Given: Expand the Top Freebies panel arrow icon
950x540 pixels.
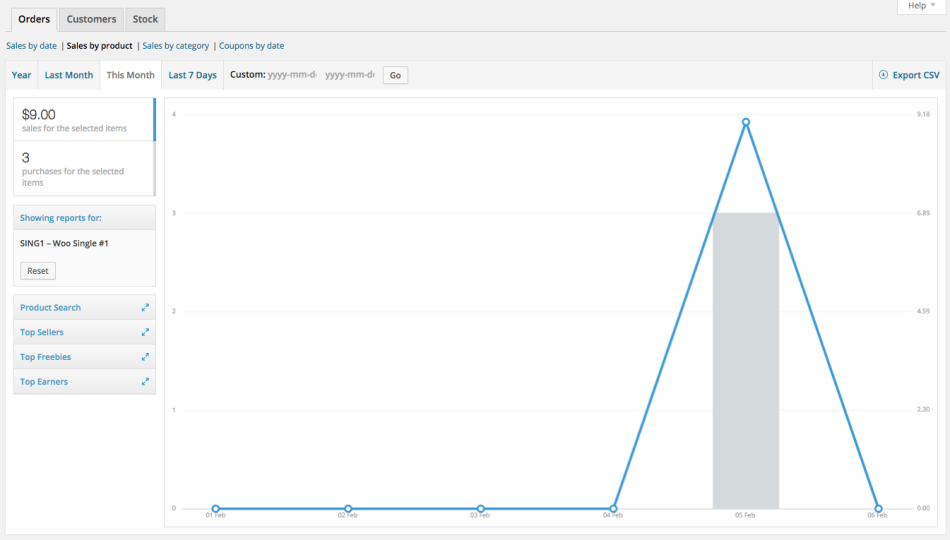Looking at the screenshot, I should click(145, 357).
